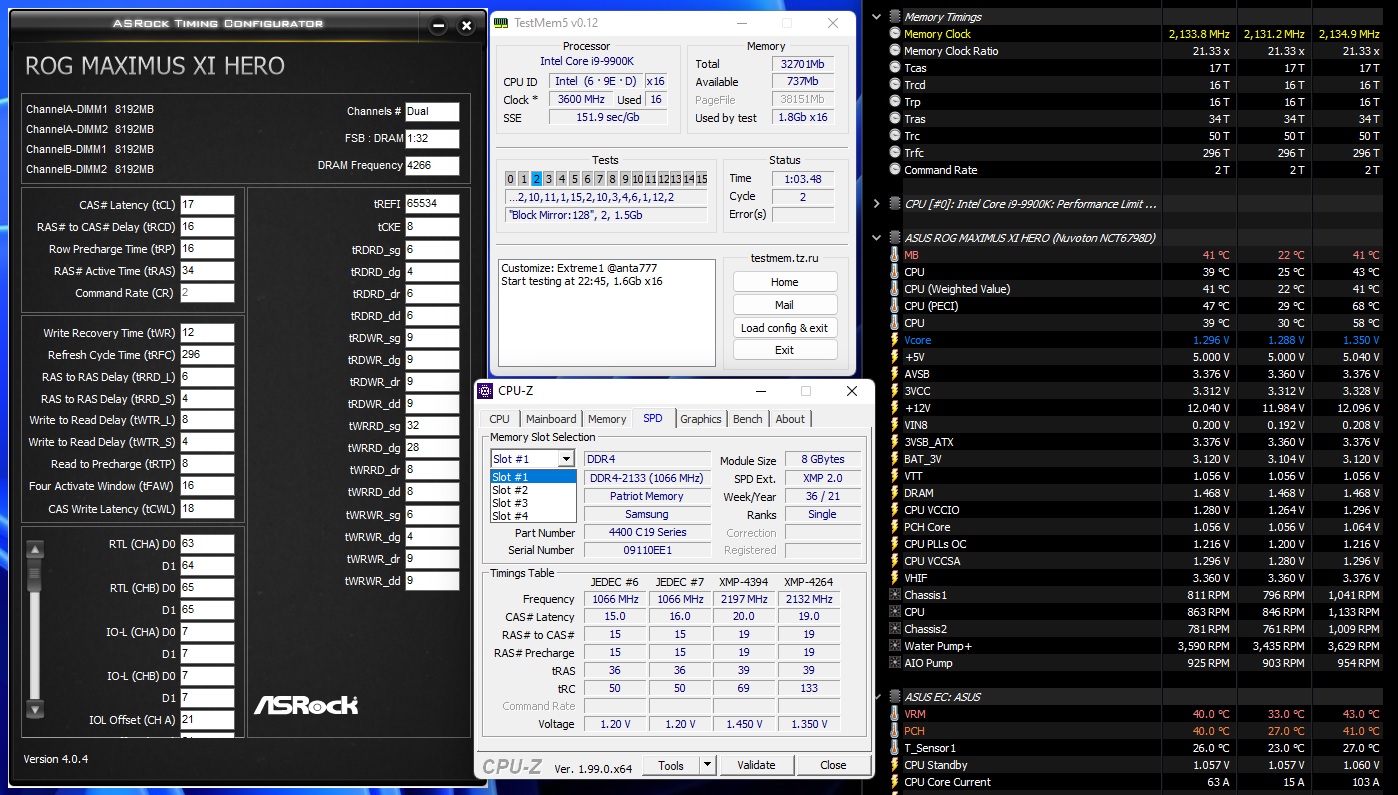The width and height of the screenshot is (1398, 795).
Task: Click the clock icon beside Memory Clock Ratio
Action: click(x=895, y=51)
